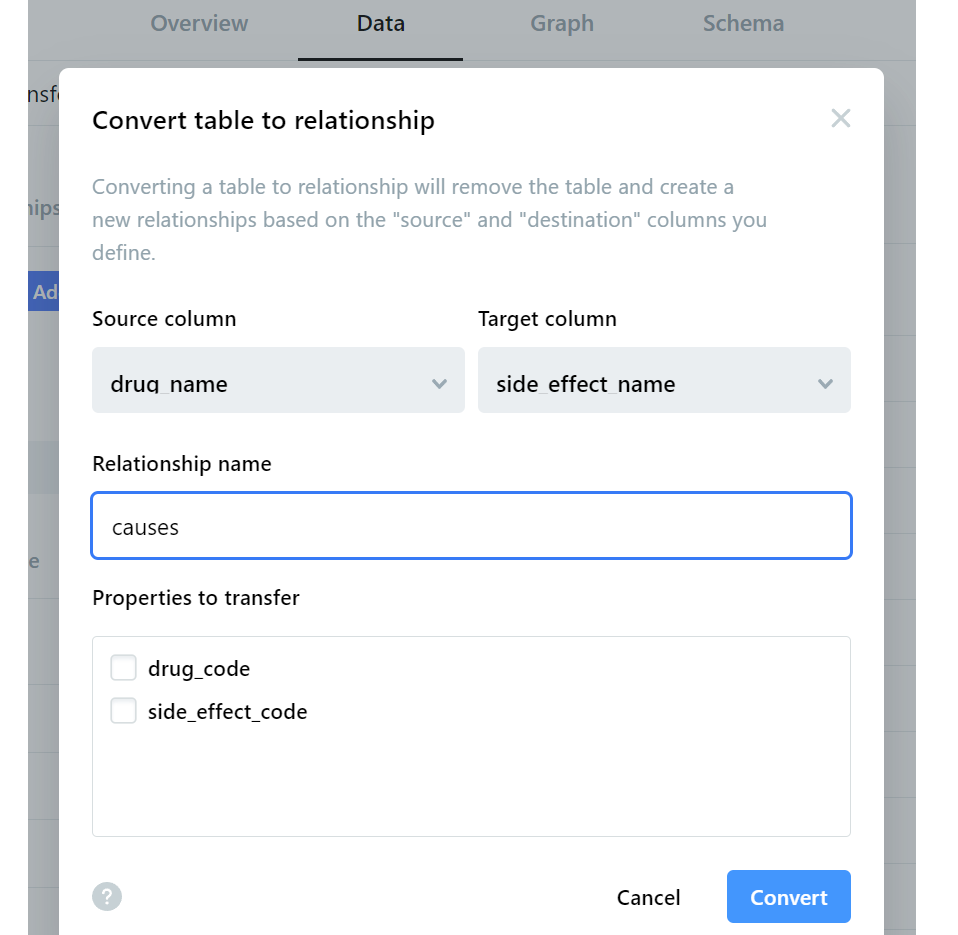Click the side_effect_code checkbox label text
958x935 pixels.
pyautogui.click(x=227, y=712)
